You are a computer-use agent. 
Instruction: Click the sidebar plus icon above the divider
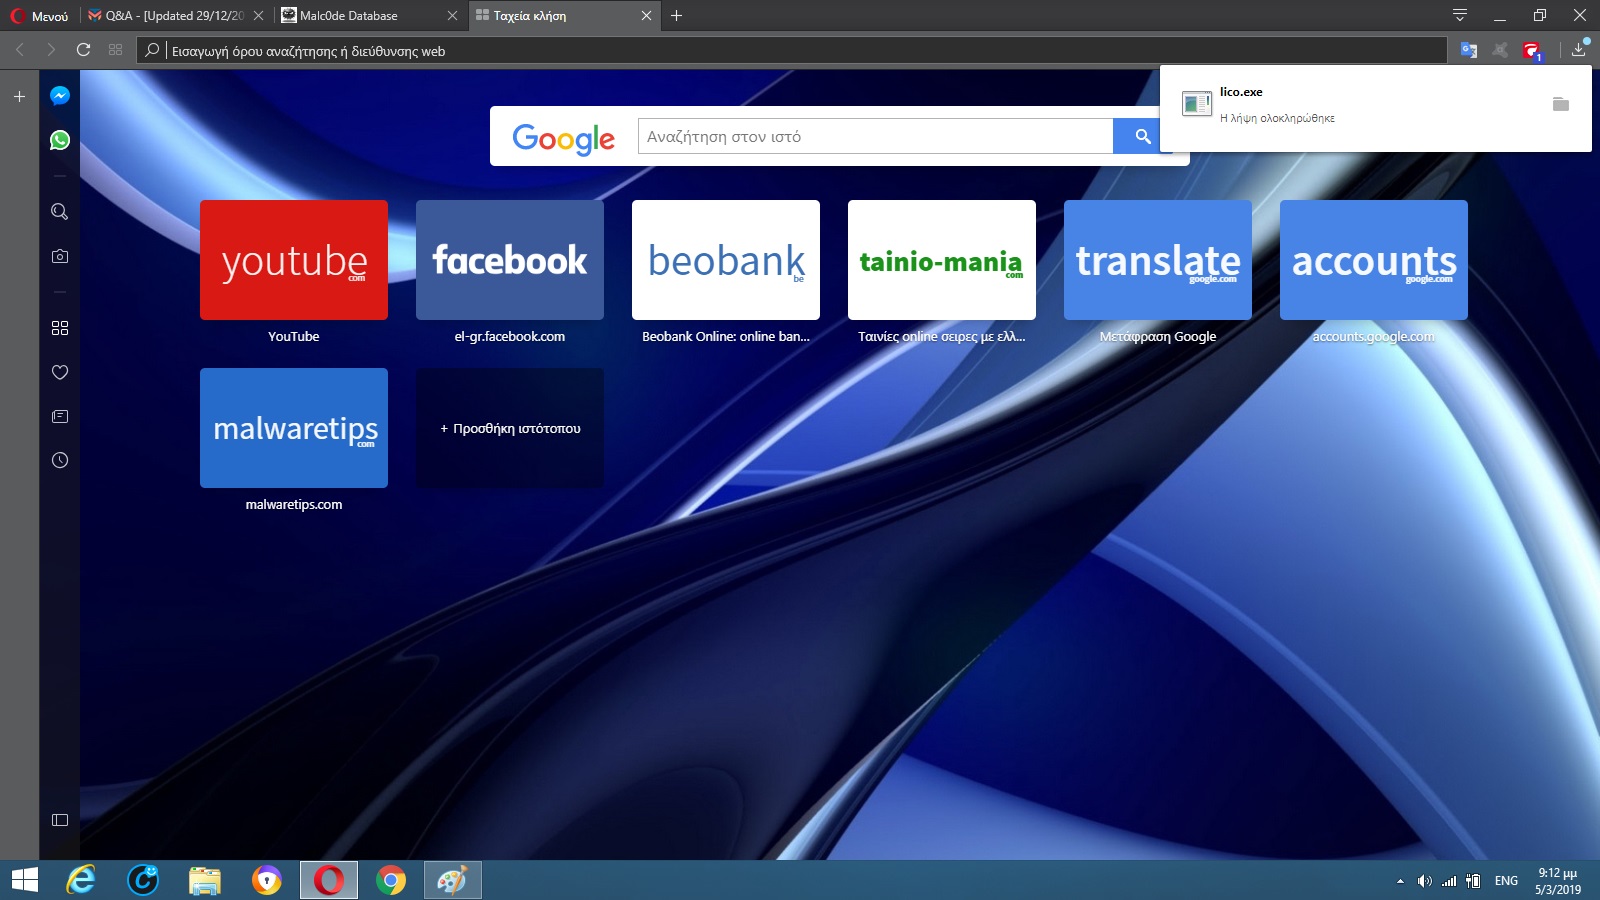(x=19, y=97)
